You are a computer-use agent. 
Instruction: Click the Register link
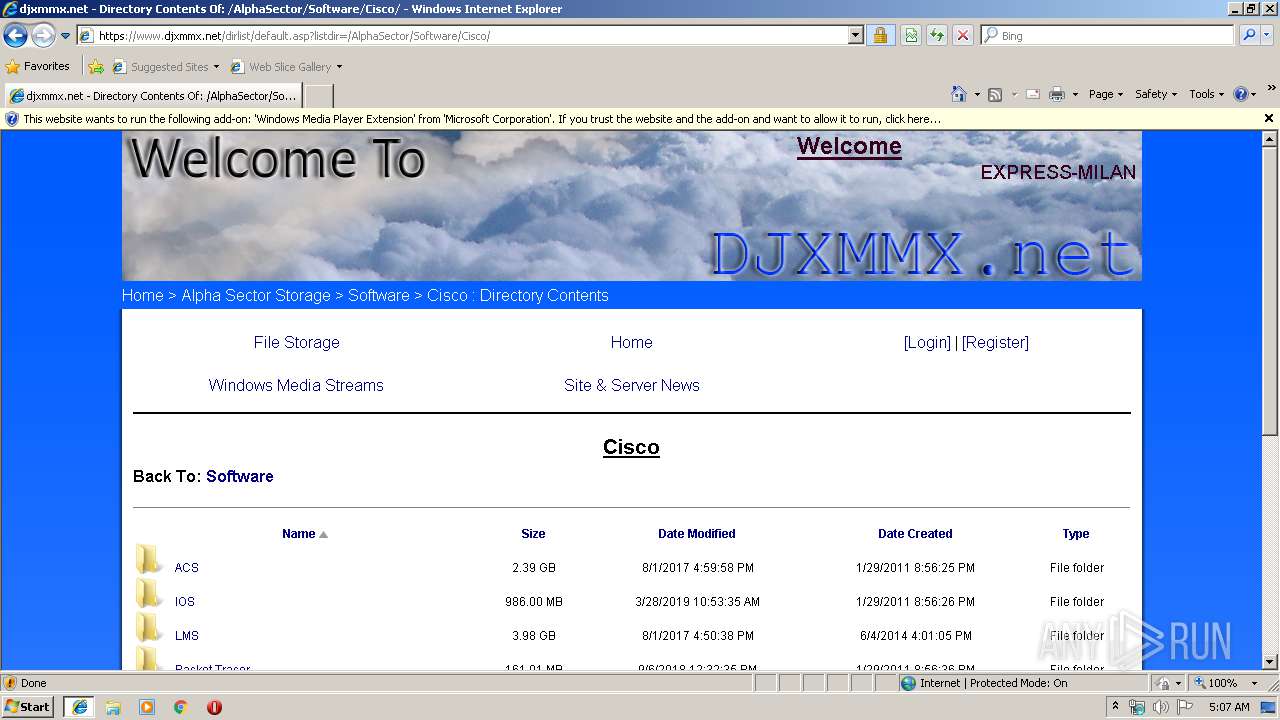(x=995, y=342)
